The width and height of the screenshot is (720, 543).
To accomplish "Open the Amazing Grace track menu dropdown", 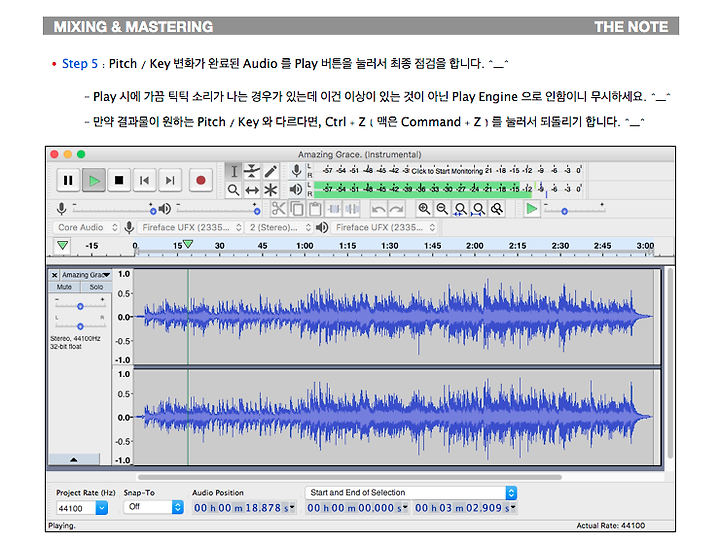I will tap(86, 275).
